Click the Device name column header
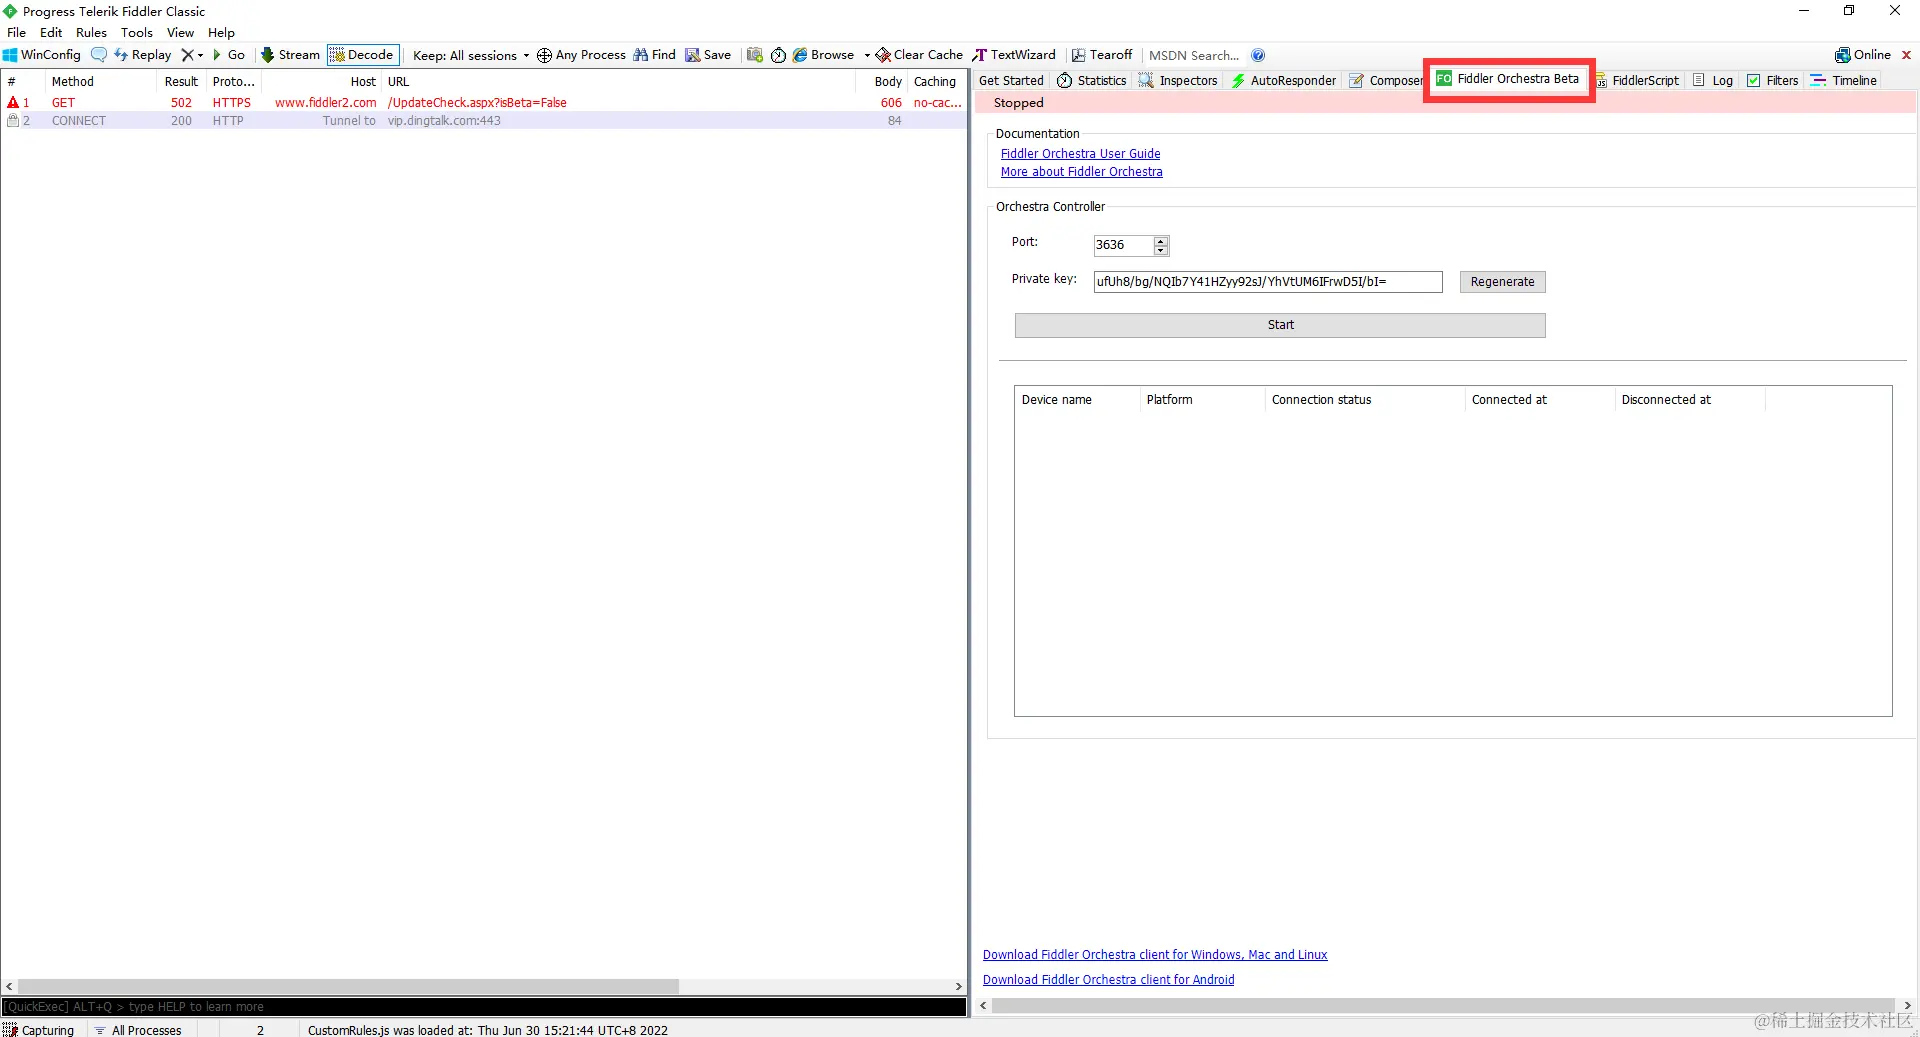The height and width of the screenshot is (1037, 1920). coord(1077,399)
